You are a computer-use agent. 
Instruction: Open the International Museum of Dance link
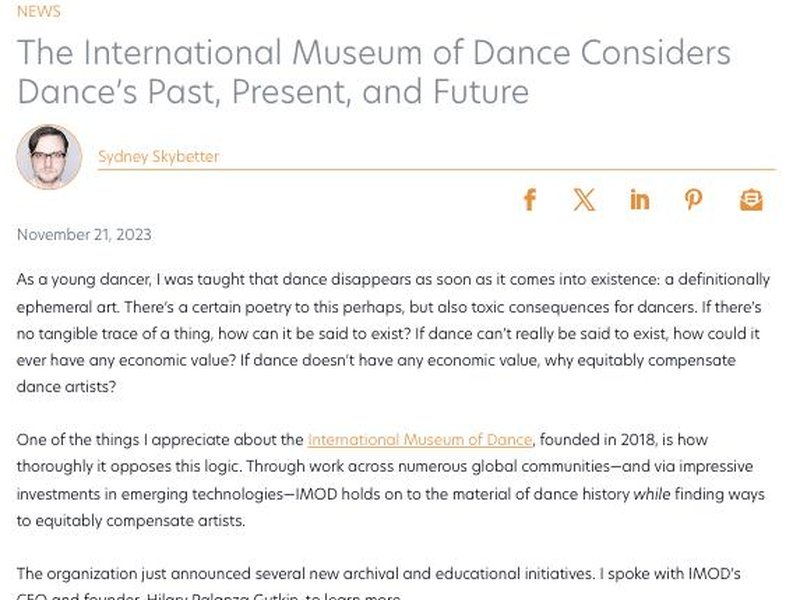coord(420,440)
